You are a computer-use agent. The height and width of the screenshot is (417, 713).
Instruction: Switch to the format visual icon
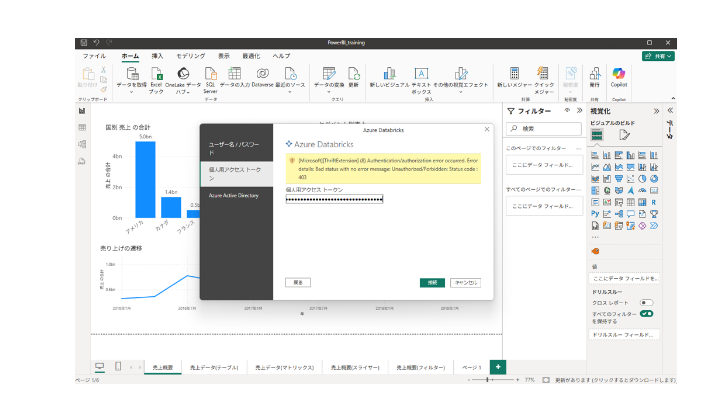click(624, 135)
